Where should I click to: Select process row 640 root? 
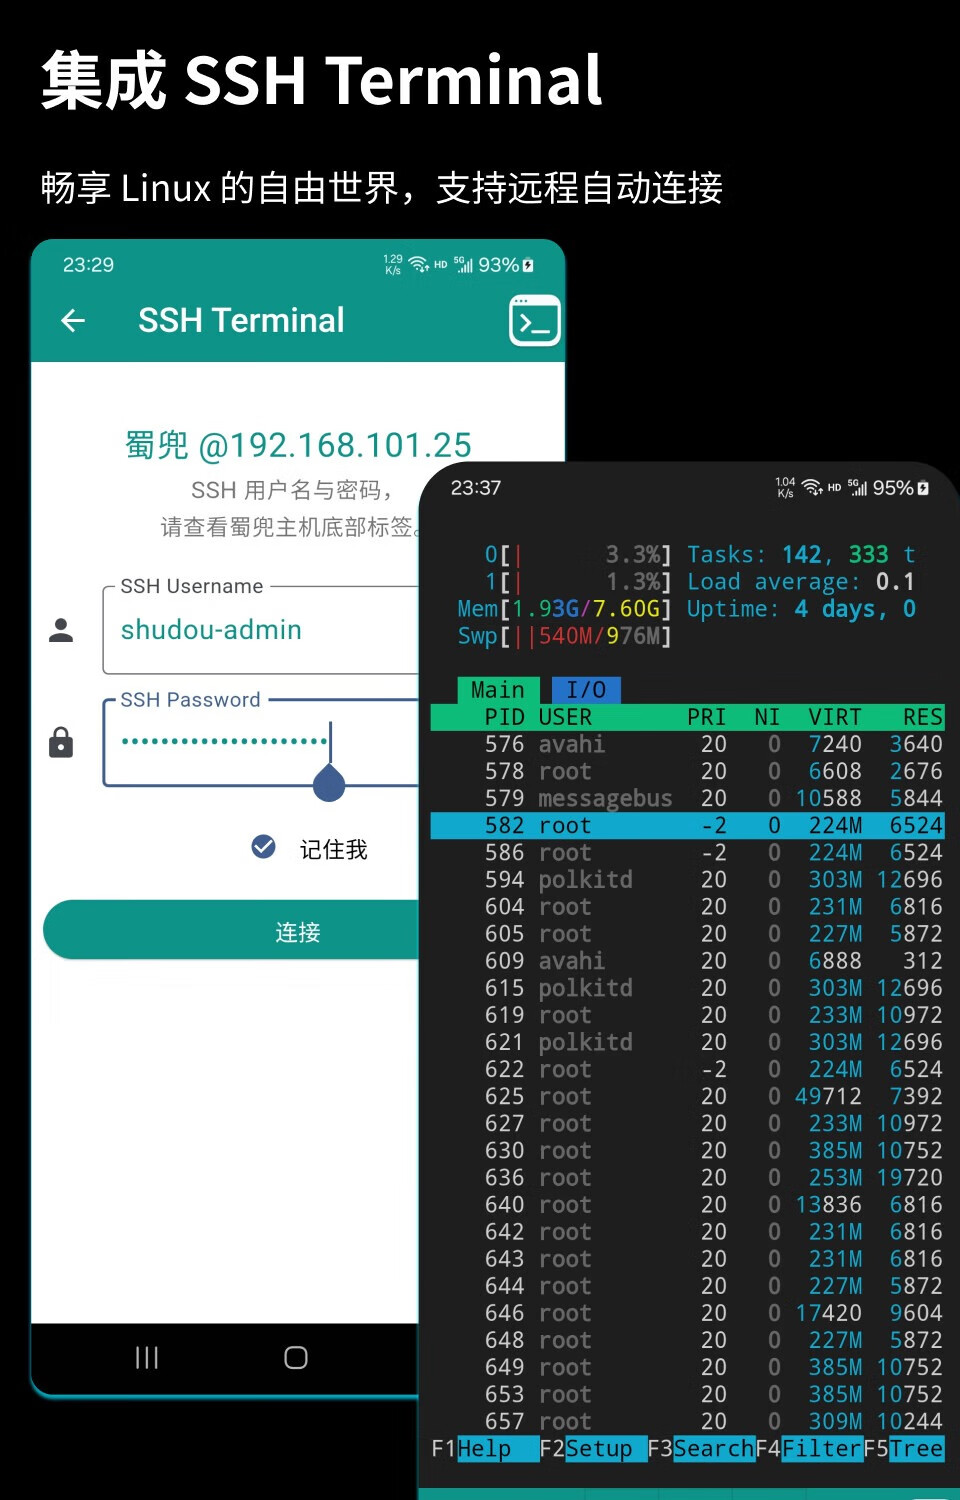(687, 1204)
